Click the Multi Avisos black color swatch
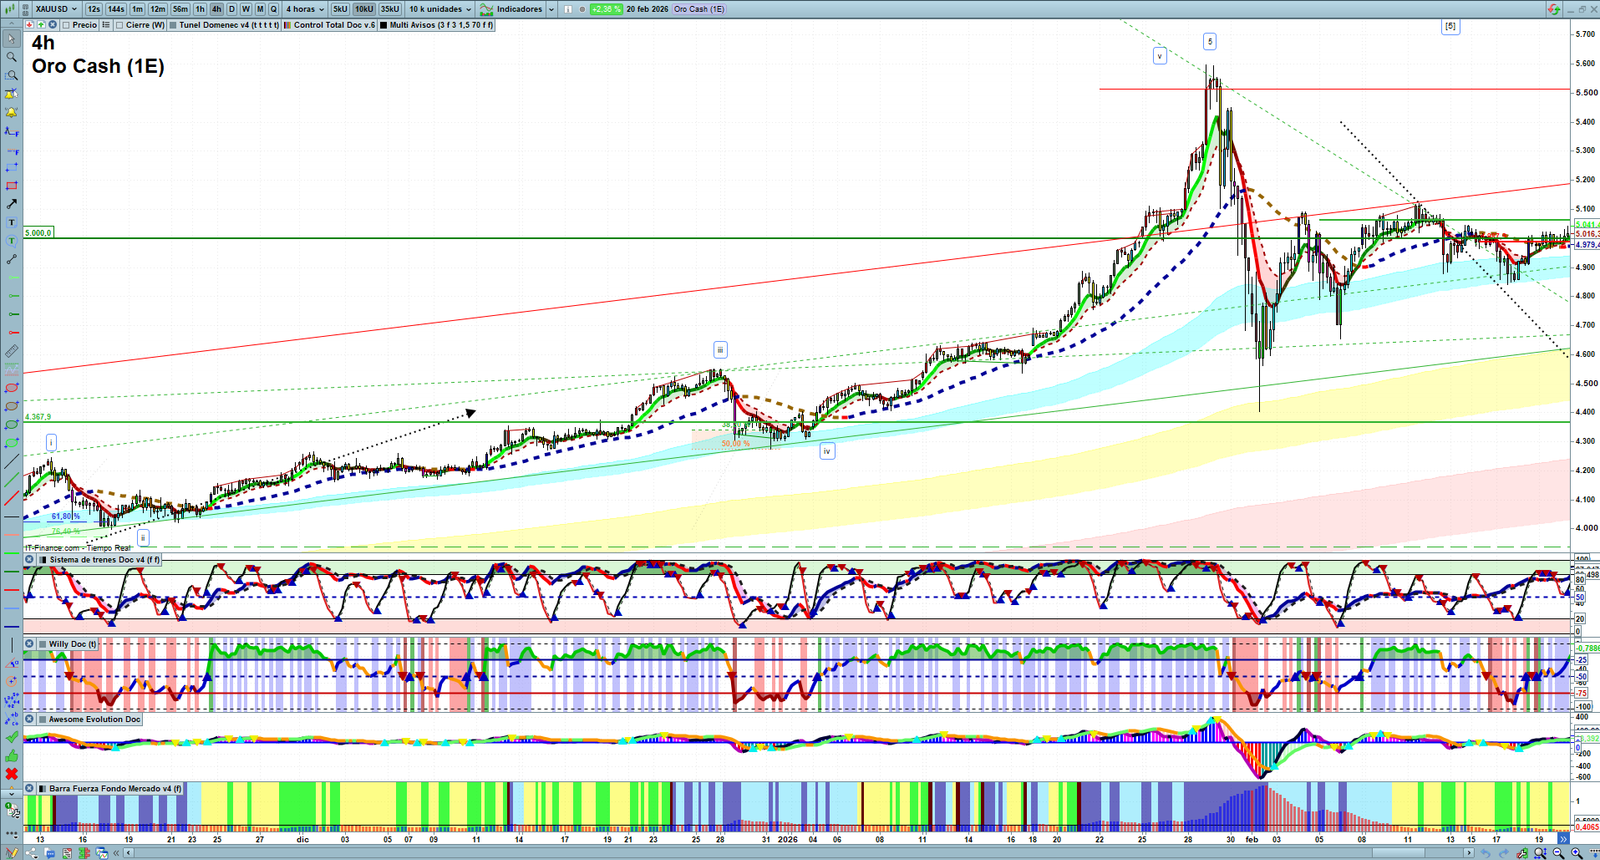Image resolution: width=1600 pixels, height=860 pixels. point(384,25)
